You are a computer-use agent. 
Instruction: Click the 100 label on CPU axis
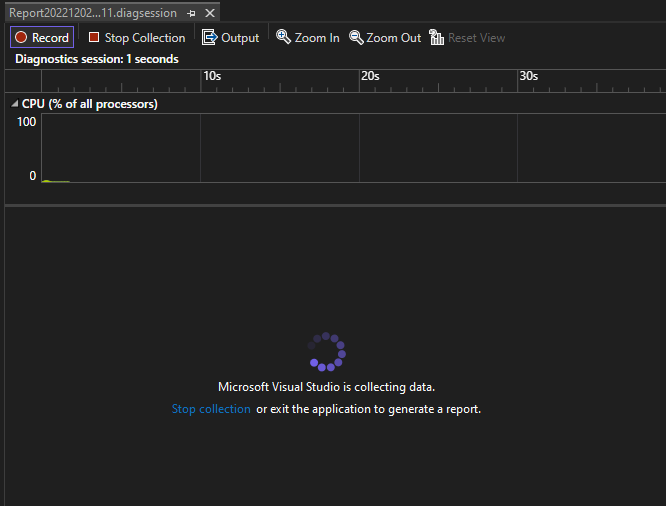tap(26, 122)
